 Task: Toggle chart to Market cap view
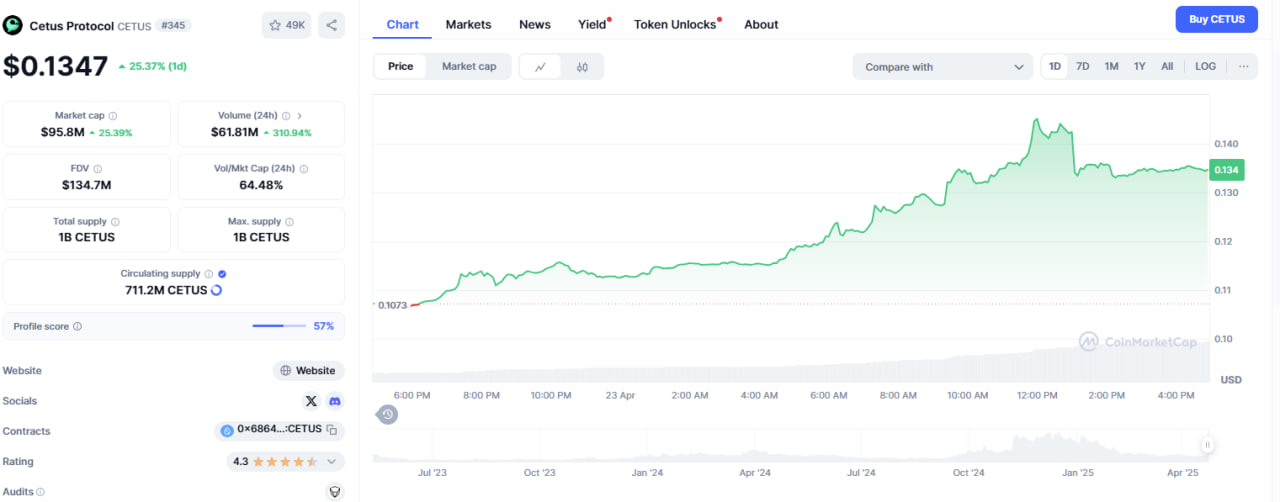[x=468, y=67]
